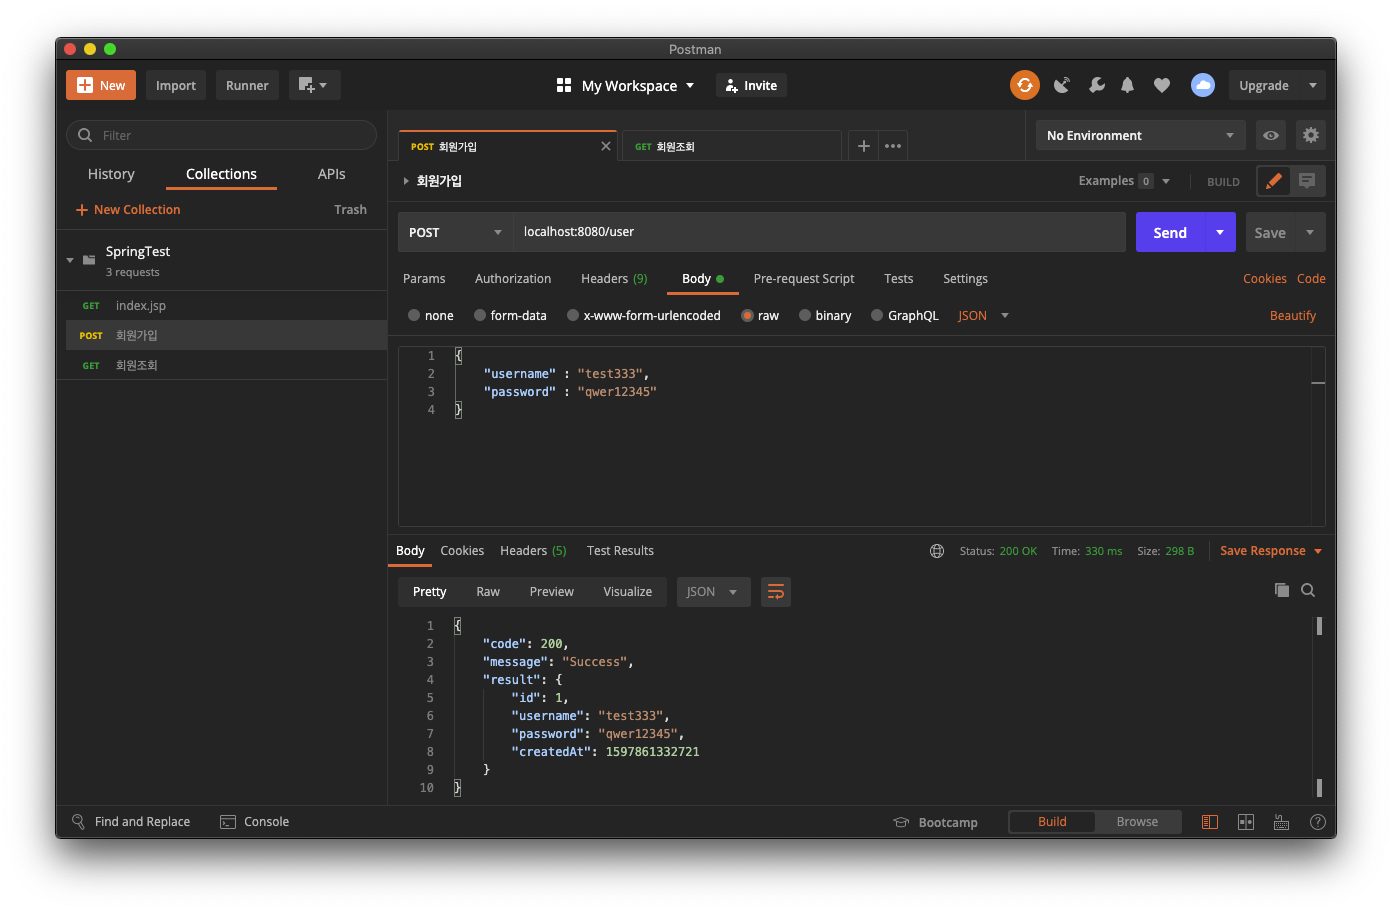Click the request URL field
The height and width of the screenshot is (912, 1392).
point(819,232)
